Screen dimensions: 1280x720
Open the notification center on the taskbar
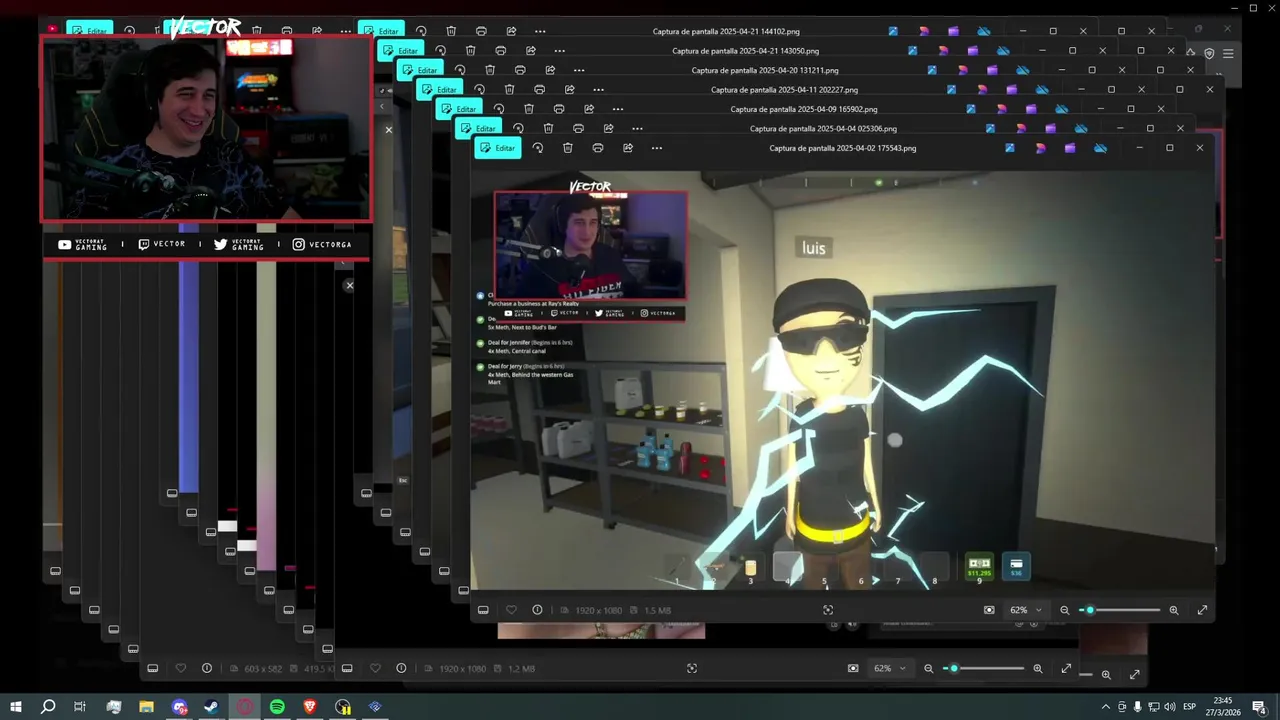(x=1259, y=707)
